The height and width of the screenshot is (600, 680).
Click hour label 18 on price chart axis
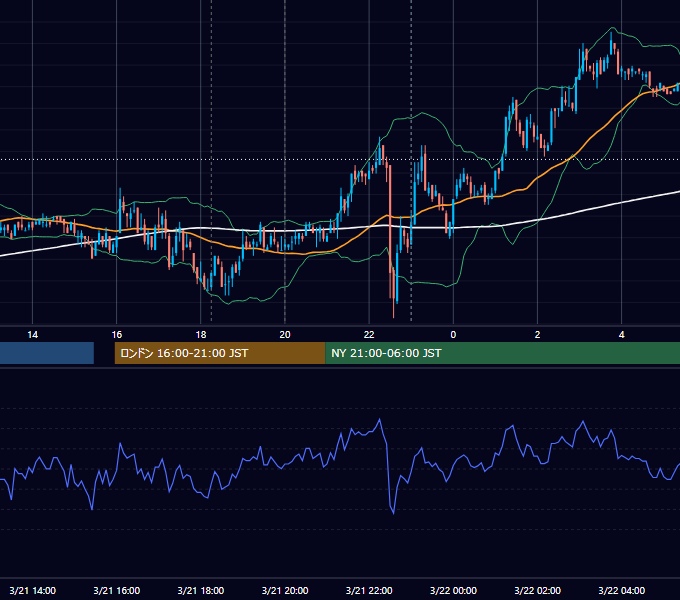point(201,335)
